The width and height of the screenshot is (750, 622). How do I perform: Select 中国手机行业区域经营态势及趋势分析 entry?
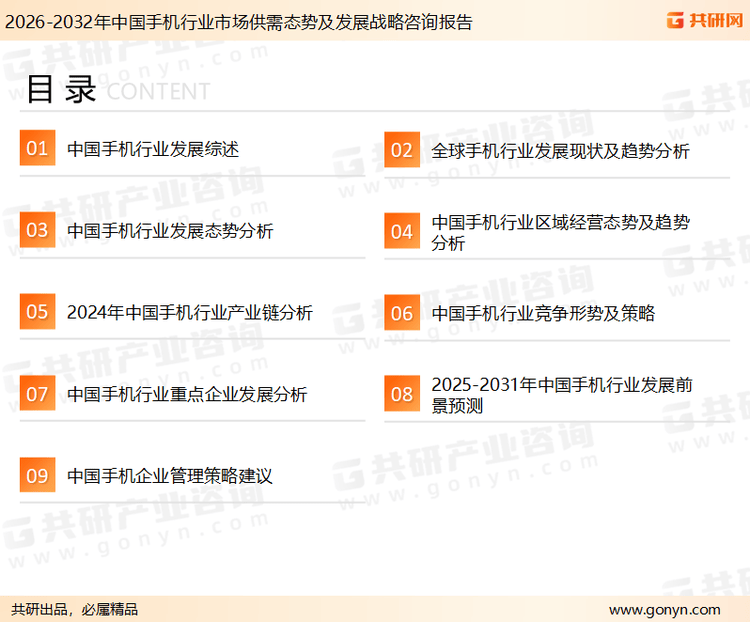pyautogui.click(x=560, y=232)
